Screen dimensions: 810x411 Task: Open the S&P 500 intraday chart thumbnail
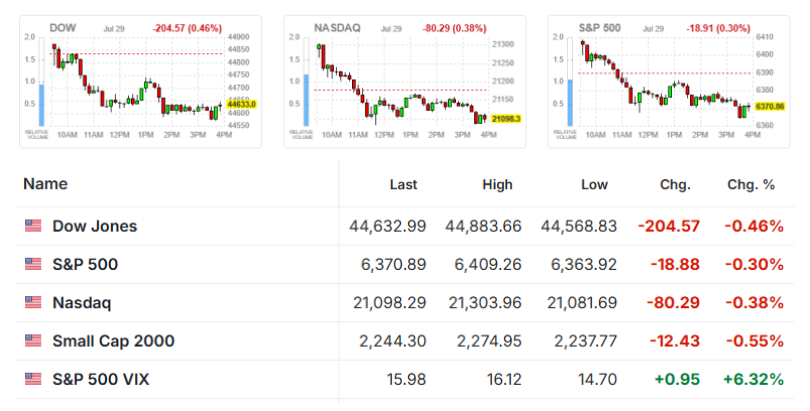(669, 82)
